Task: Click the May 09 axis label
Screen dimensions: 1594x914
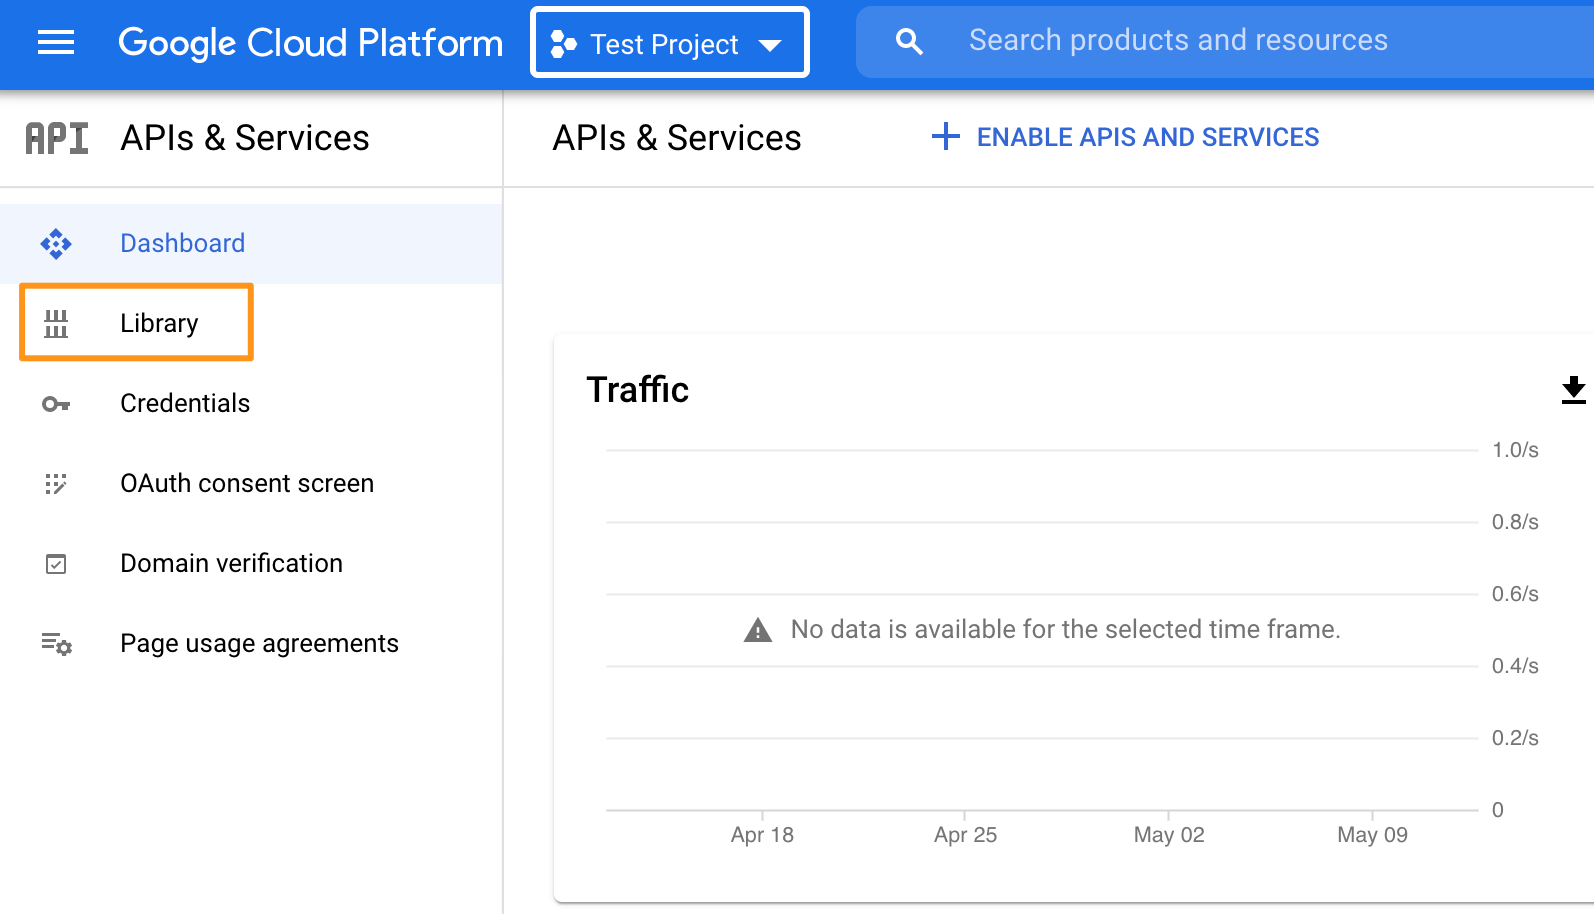Action: (x=1372, y=835)
